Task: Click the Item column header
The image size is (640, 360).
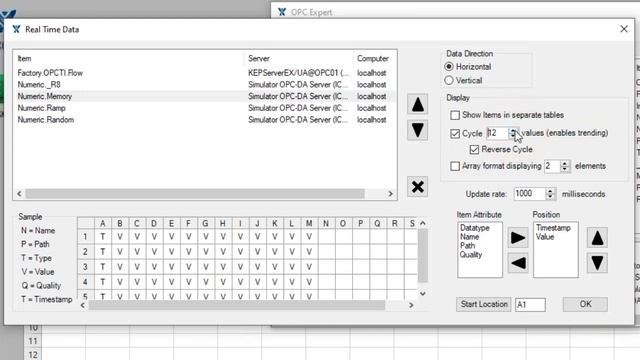Action: point(129,58)
